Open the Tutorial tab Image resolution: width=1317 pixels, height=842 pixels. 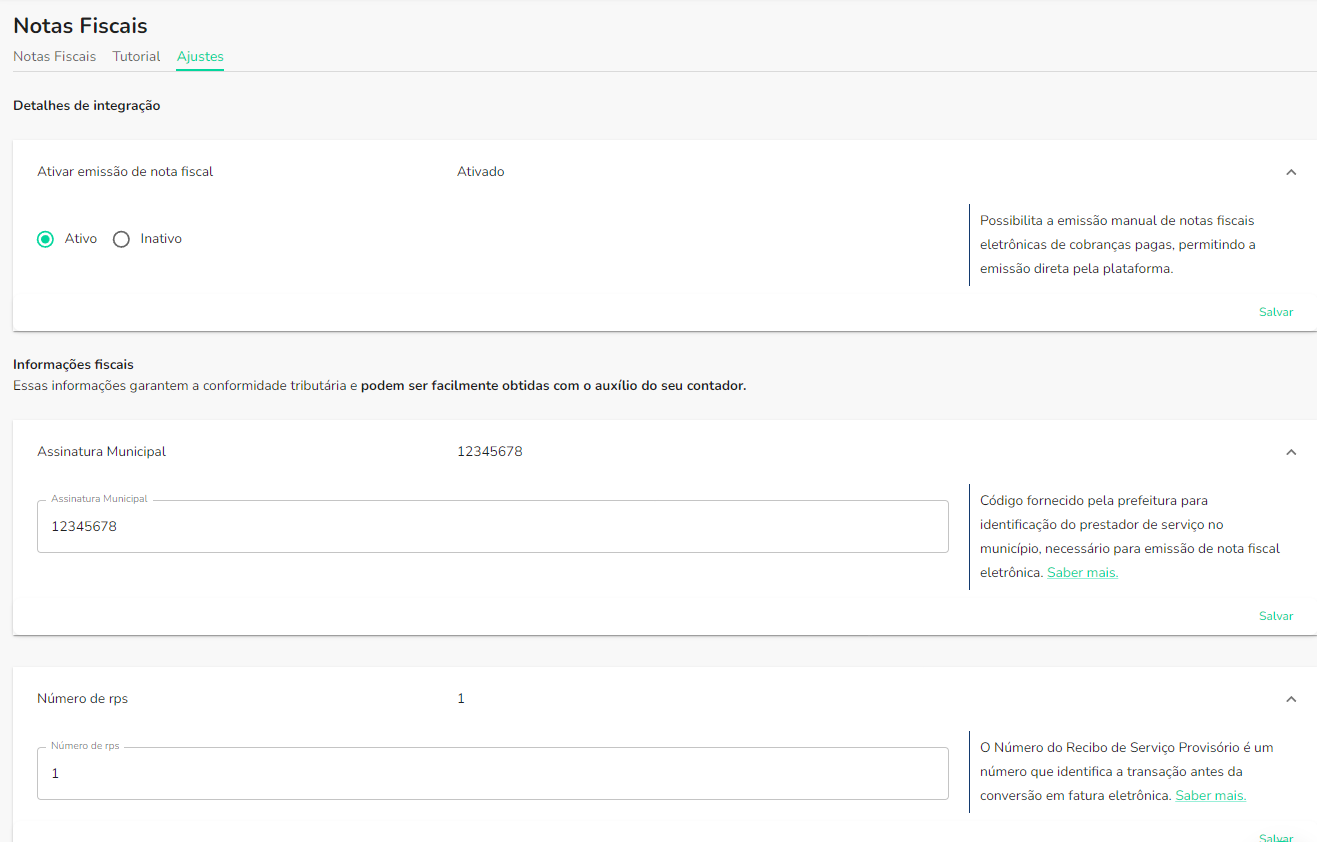(x=136, y=57)
